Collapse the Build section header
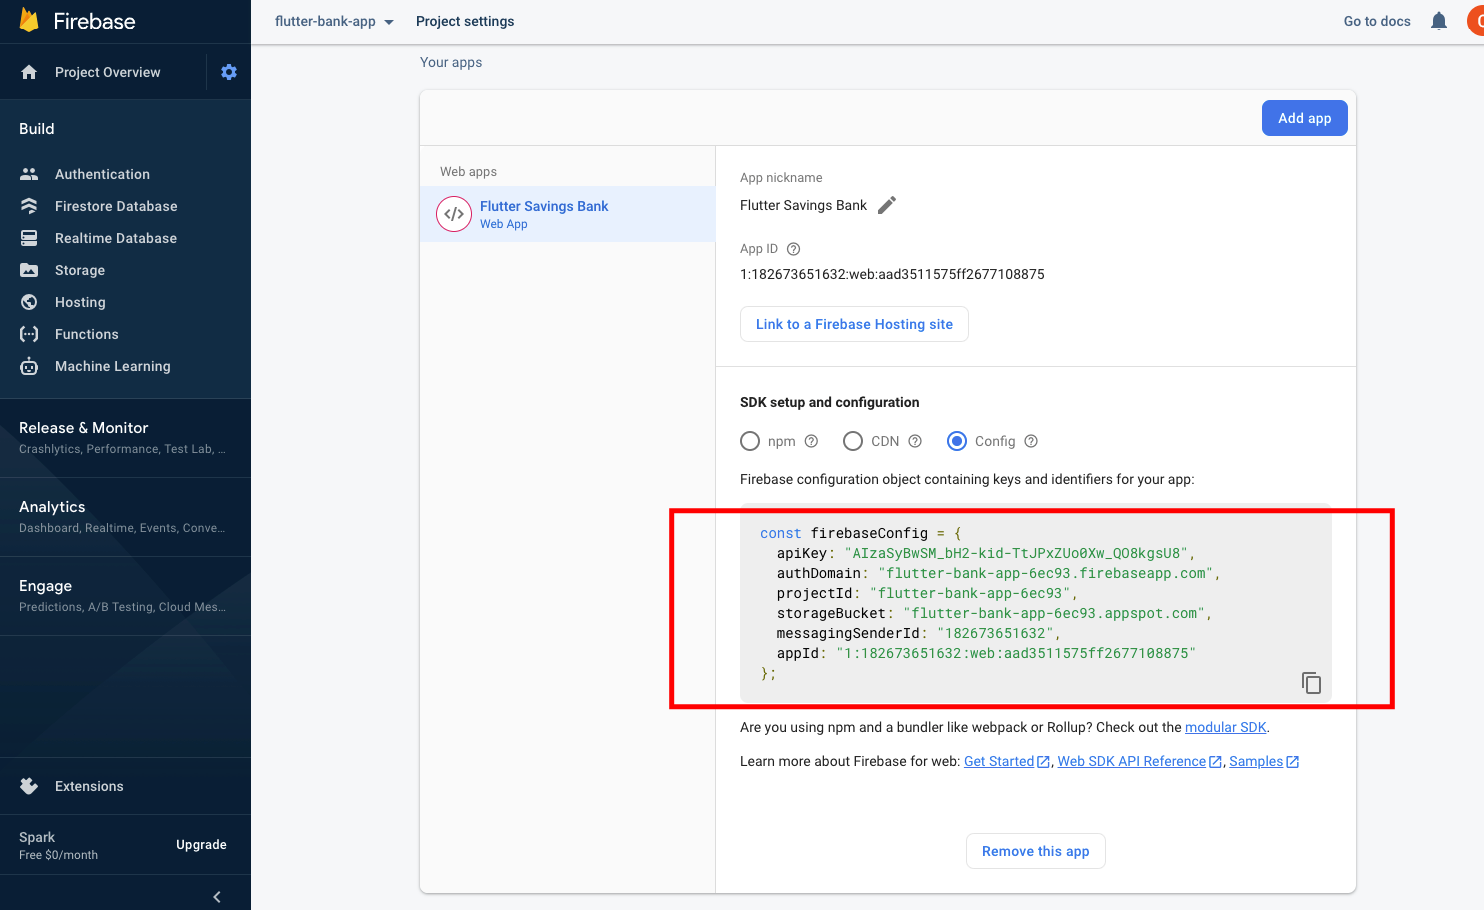1484x910 pixels. (x=37, y=129)
